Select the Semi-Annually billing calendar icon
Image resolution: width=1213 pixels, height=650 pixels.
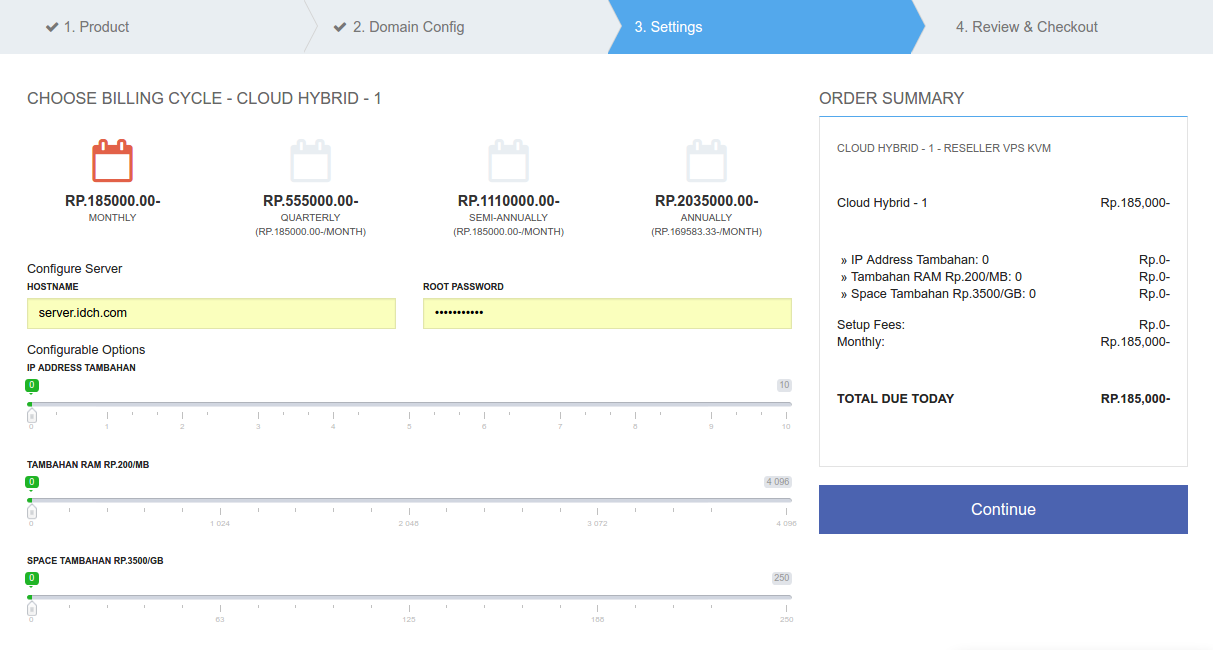(x=509, y=160)
